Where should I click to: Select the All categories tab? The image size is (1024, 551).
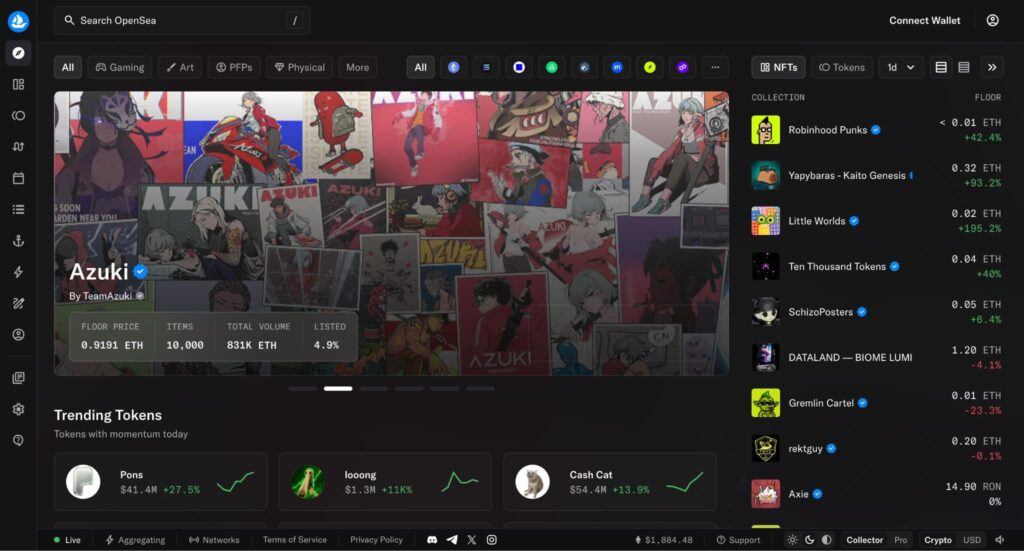point(68,67)
